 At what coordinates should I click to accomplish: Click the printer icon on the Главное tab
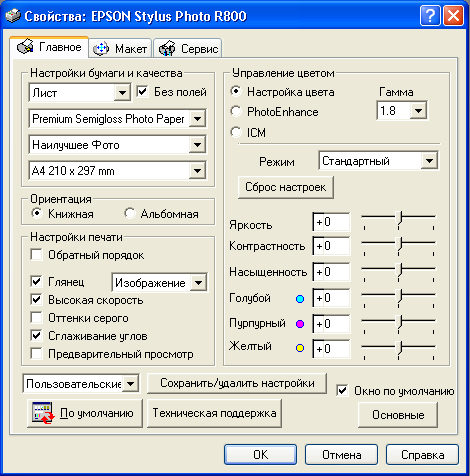tap(25, 47)
